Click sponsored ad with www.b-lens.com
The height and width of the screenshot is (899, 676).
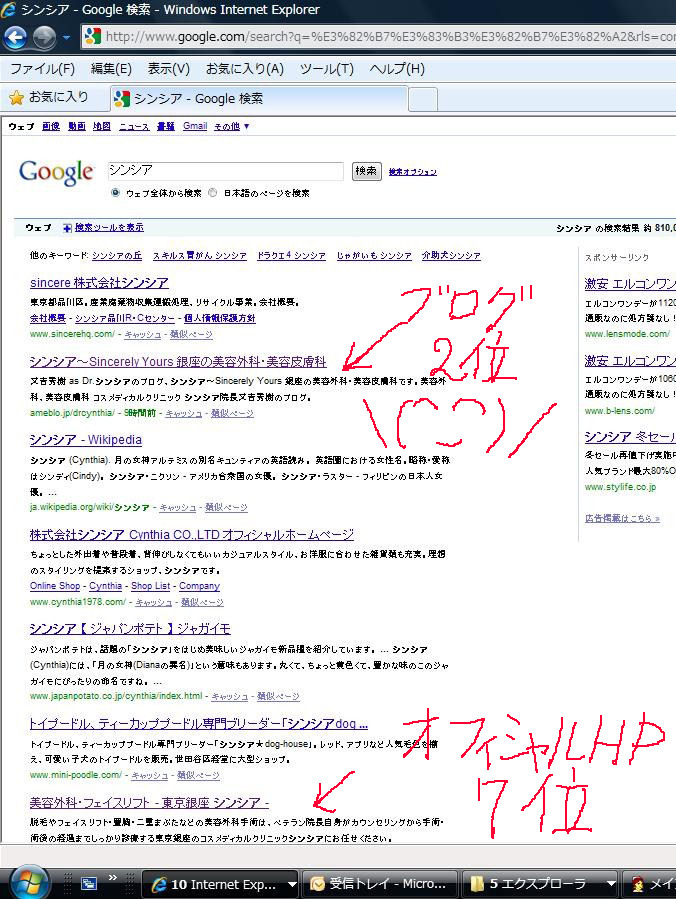pyautogui.click(x=630, y=361)
